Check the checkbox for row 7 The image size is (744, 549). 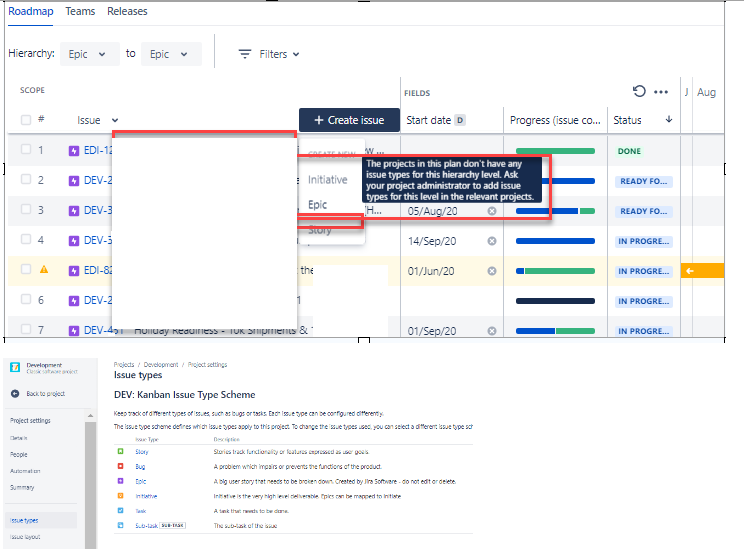(26, 329)
